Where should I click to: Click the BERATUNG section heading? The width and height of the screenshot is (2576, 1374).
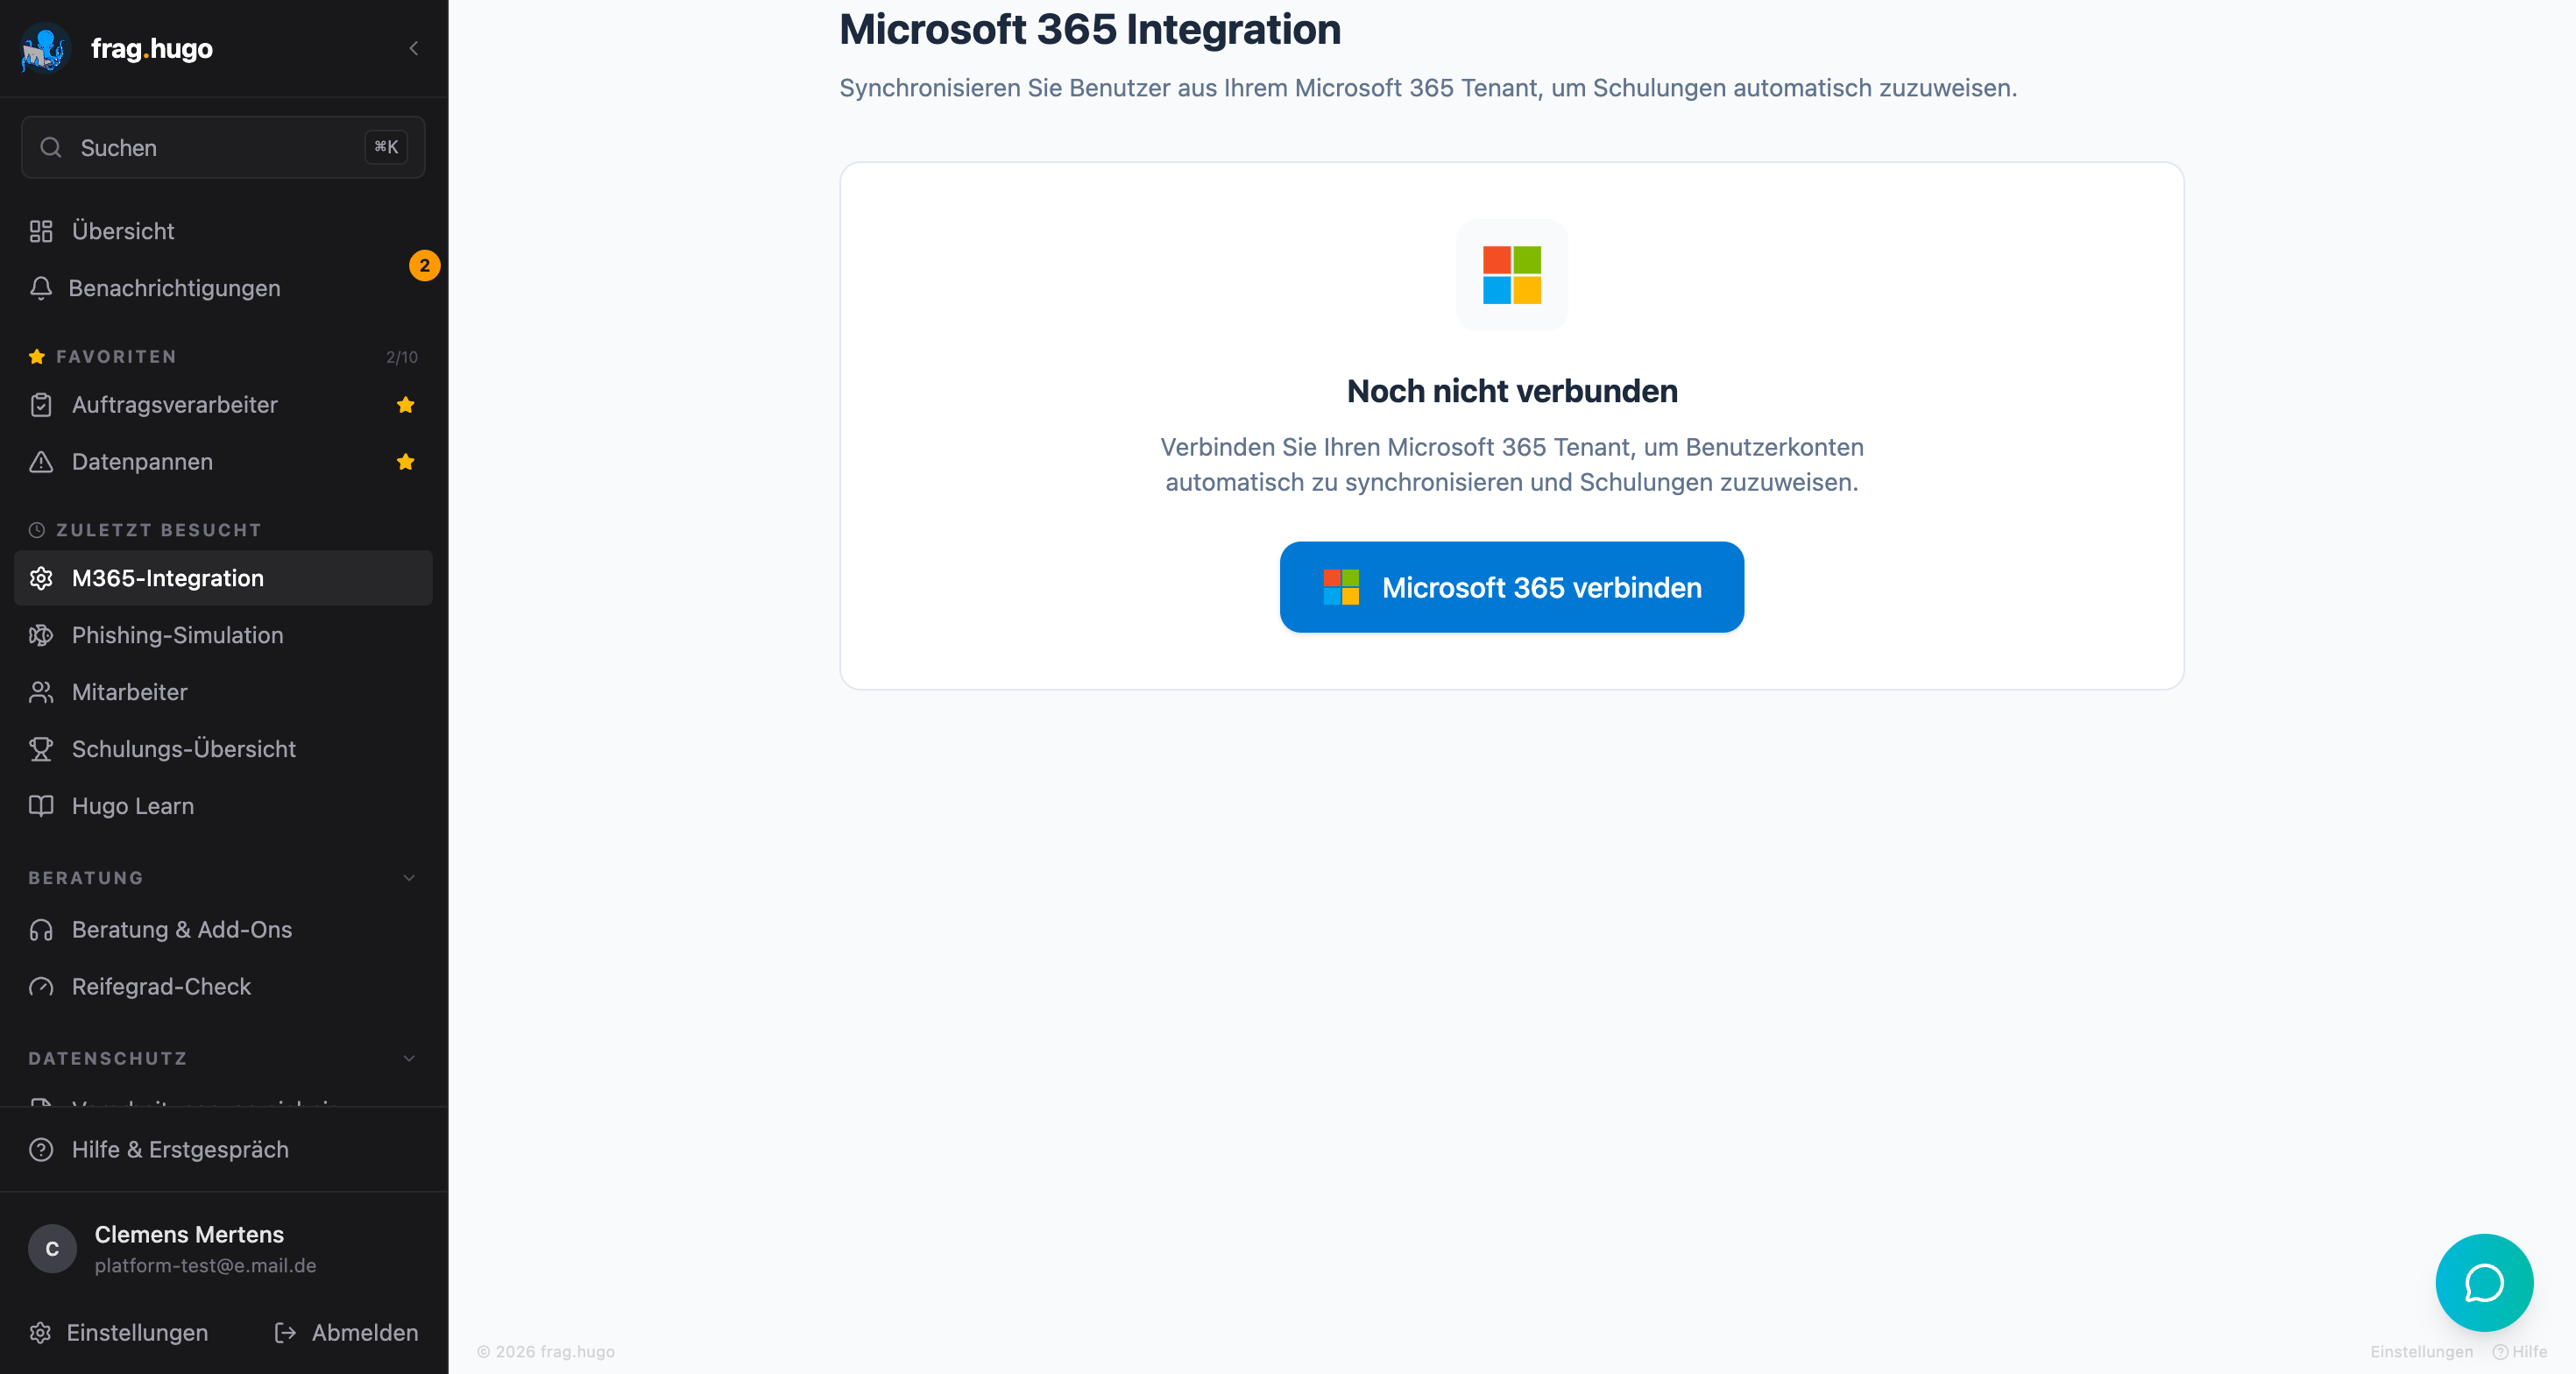pyautogui.click(x=86, y=878)
